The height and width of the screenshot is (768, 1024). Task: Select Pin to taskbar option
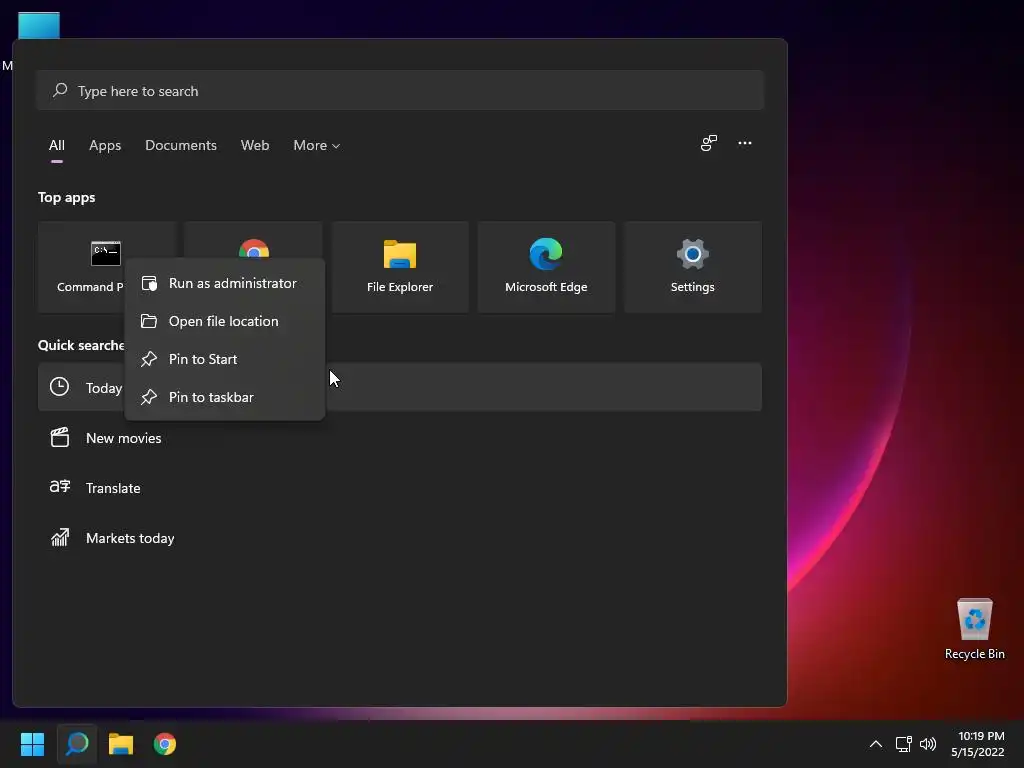click(225, 397)
